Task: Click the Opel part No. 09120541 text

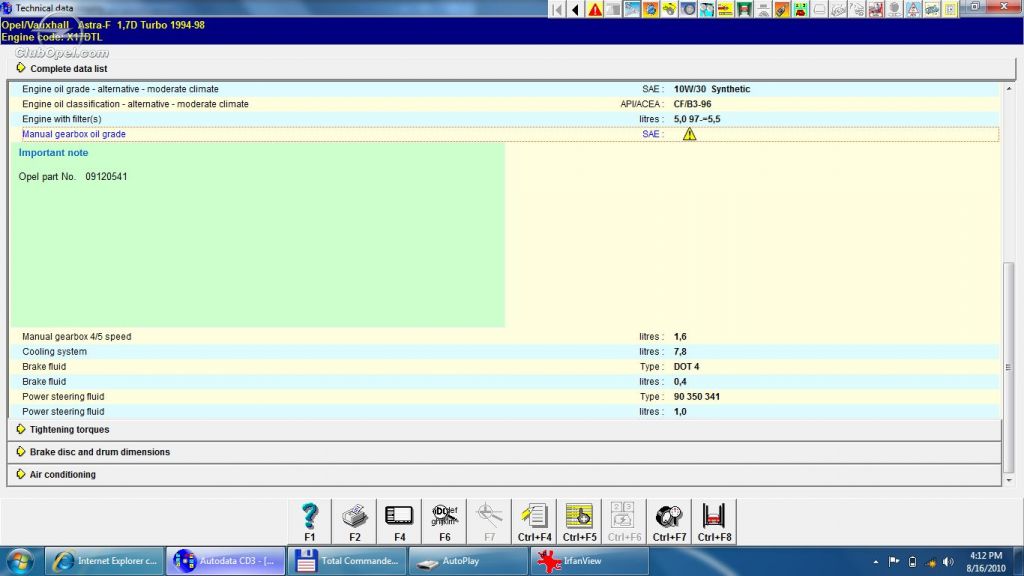Action: point(73,176)
